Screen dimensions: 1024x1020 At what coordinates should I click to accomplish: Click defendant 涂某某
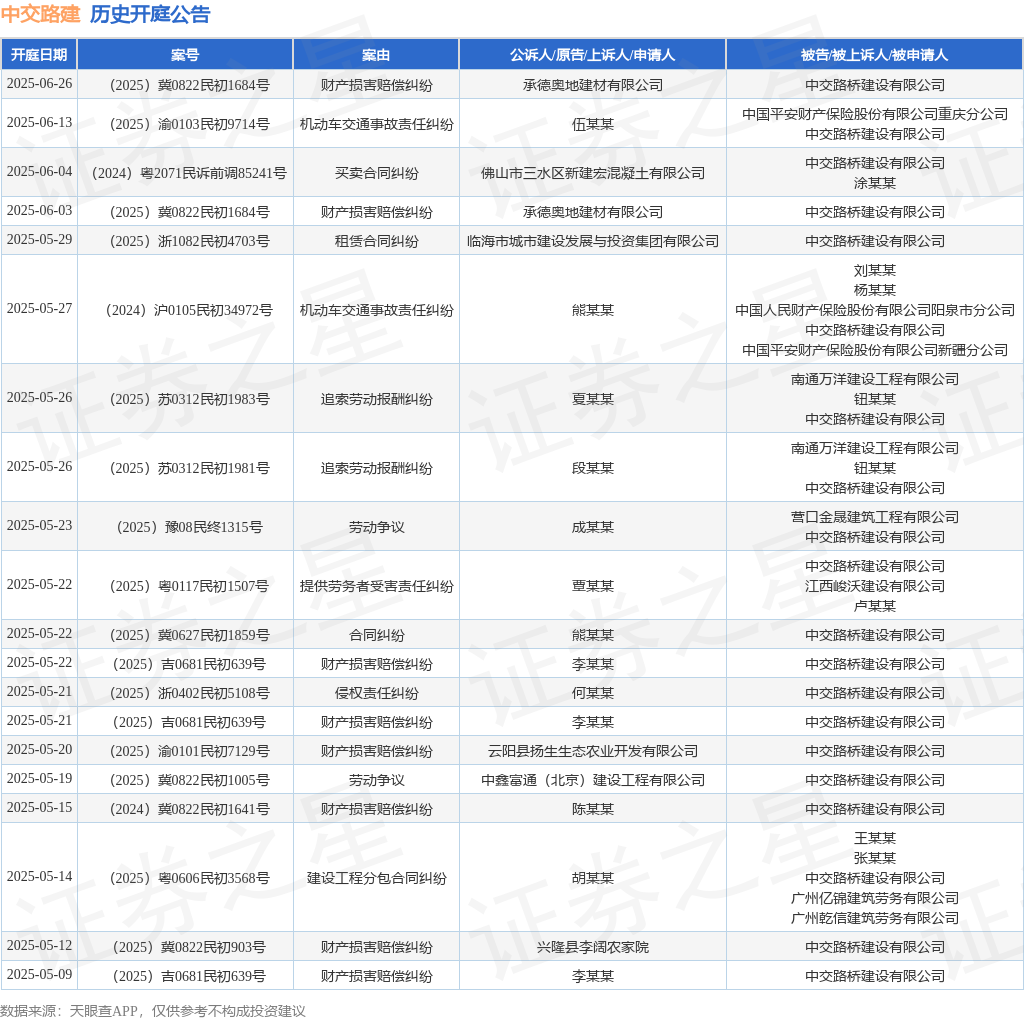(874, 183)
